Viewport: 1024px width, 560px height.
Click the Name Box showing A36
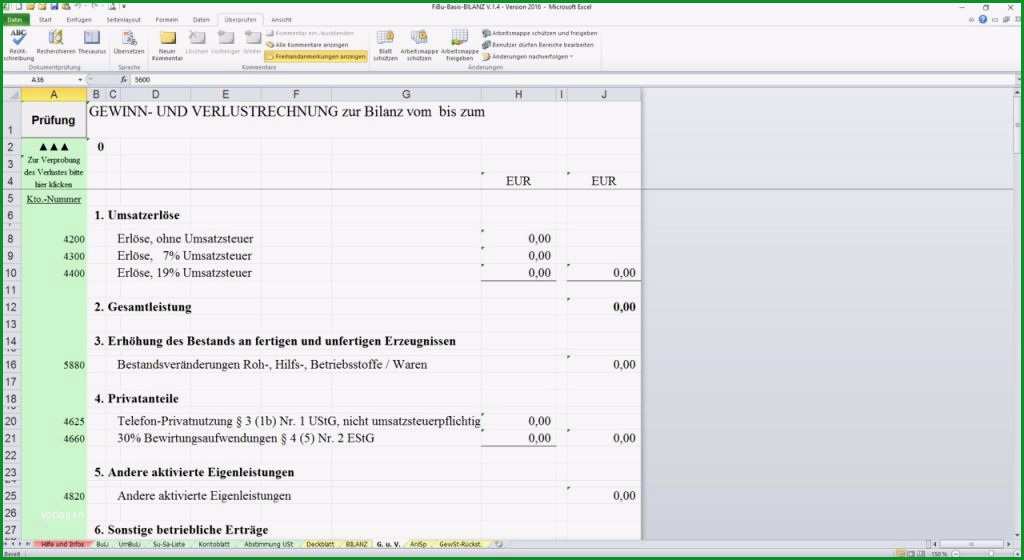[39, 80]
